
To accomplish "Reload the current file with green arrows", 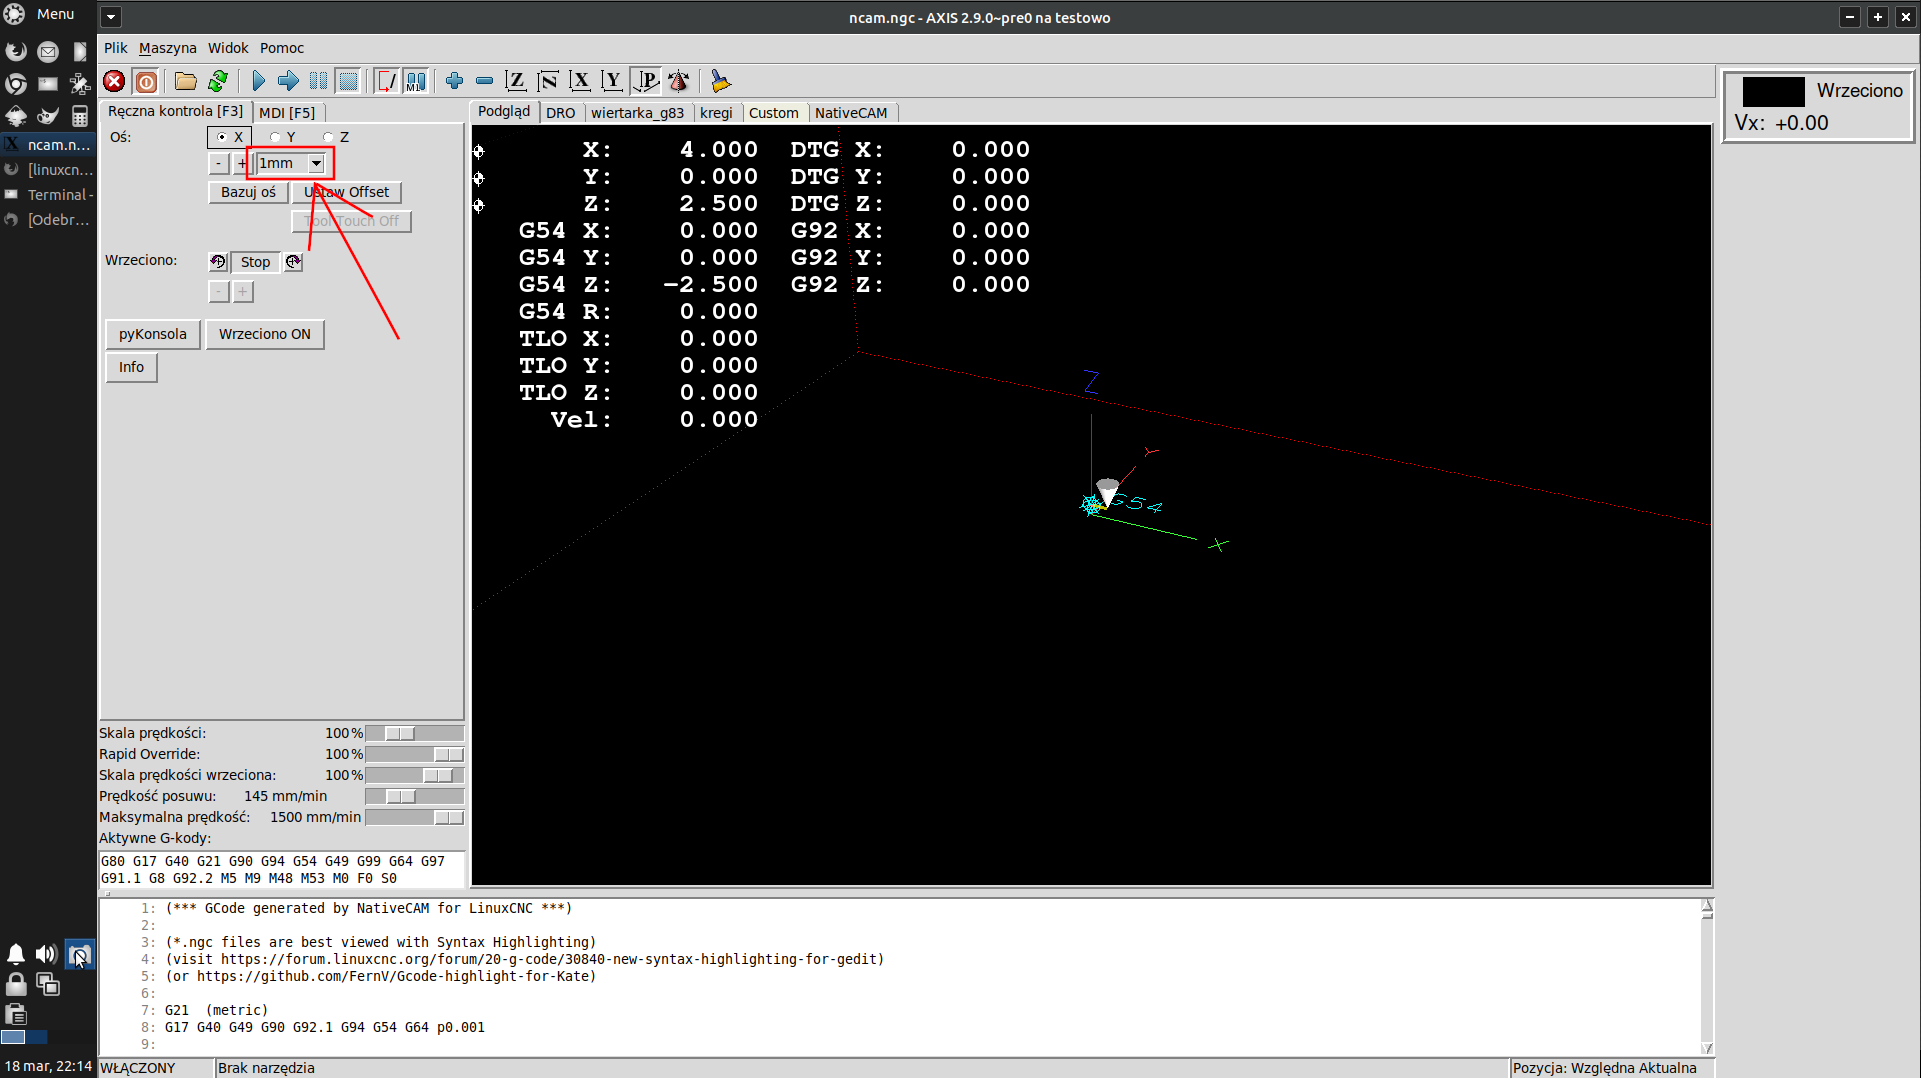I will tap(217, 81).
